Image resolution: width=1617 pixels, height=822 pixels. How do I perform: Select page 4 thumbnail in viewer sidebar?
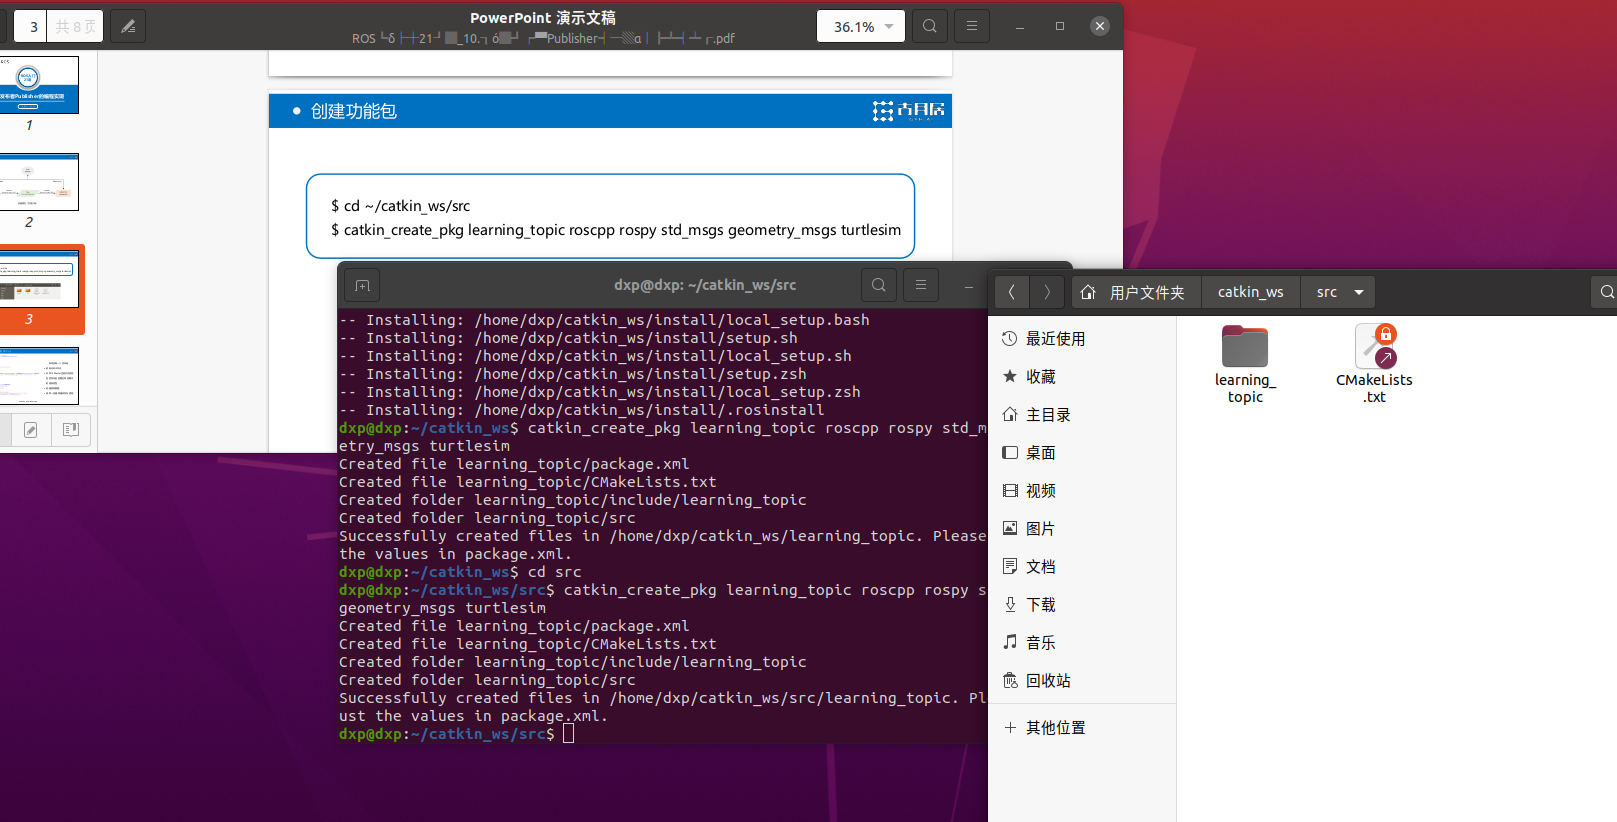pyautogui.click(x=39, y=376)
